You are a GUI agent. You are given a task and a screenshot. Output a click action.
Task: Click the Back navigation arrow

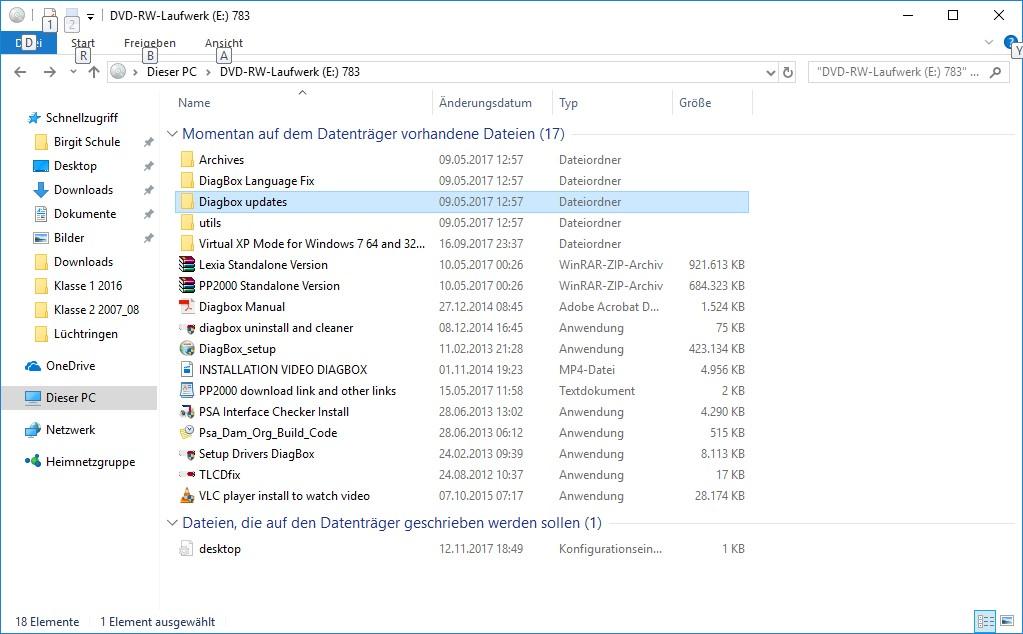(x=20, y=72)
